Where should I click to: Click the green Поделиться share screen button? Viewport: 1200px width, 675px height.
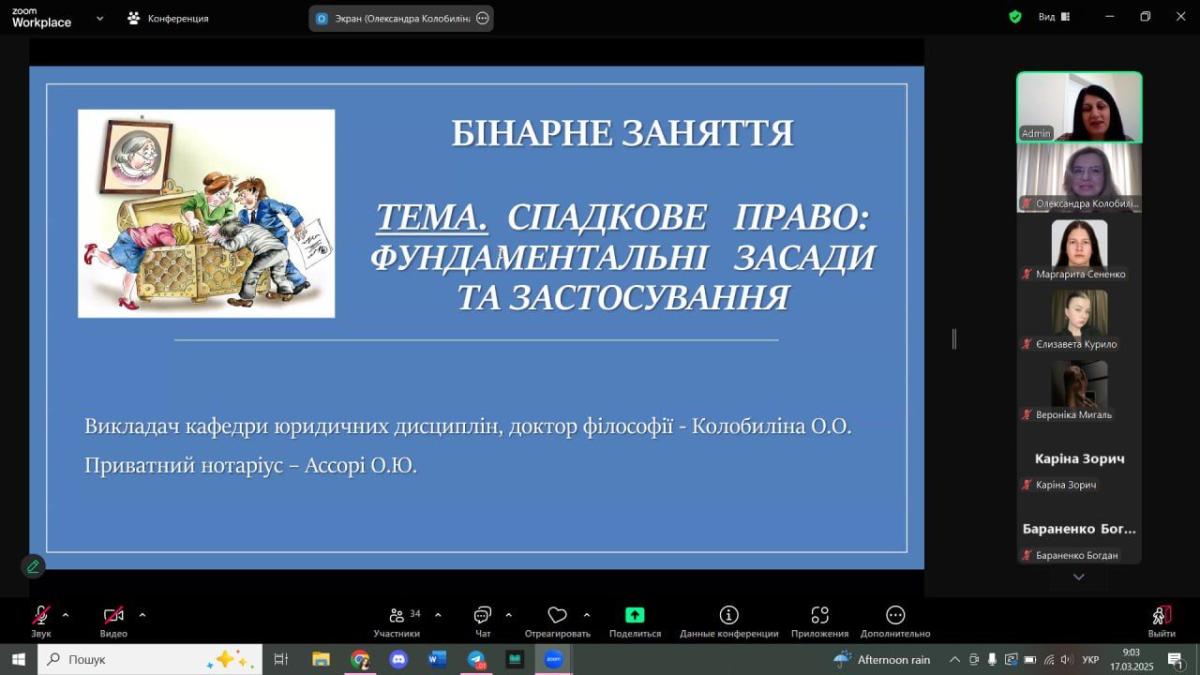[635, 620]
